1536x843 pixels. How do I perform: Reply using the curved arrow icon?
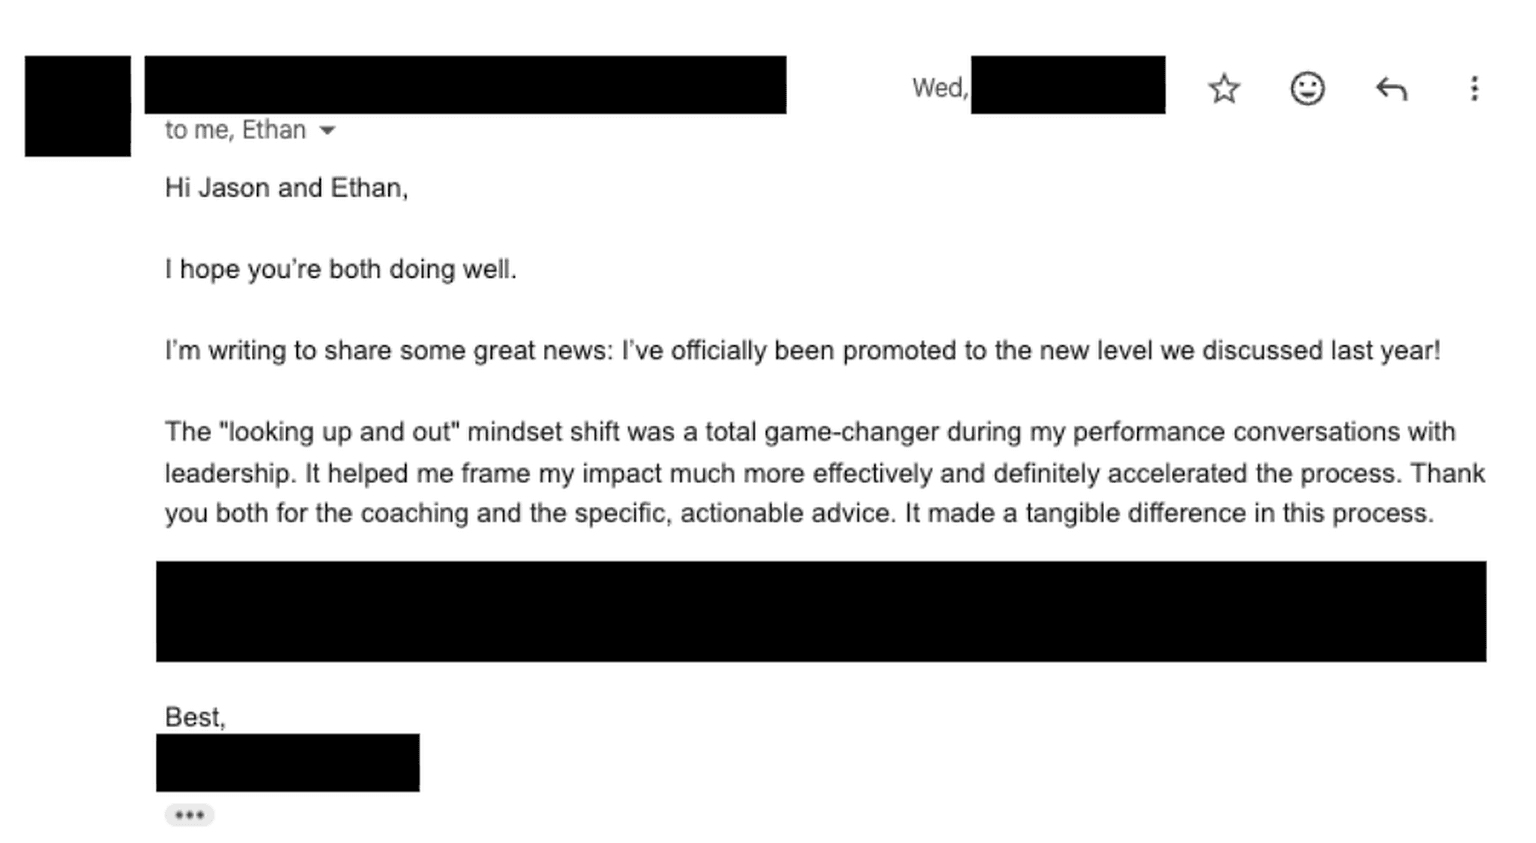[1391, 89]
